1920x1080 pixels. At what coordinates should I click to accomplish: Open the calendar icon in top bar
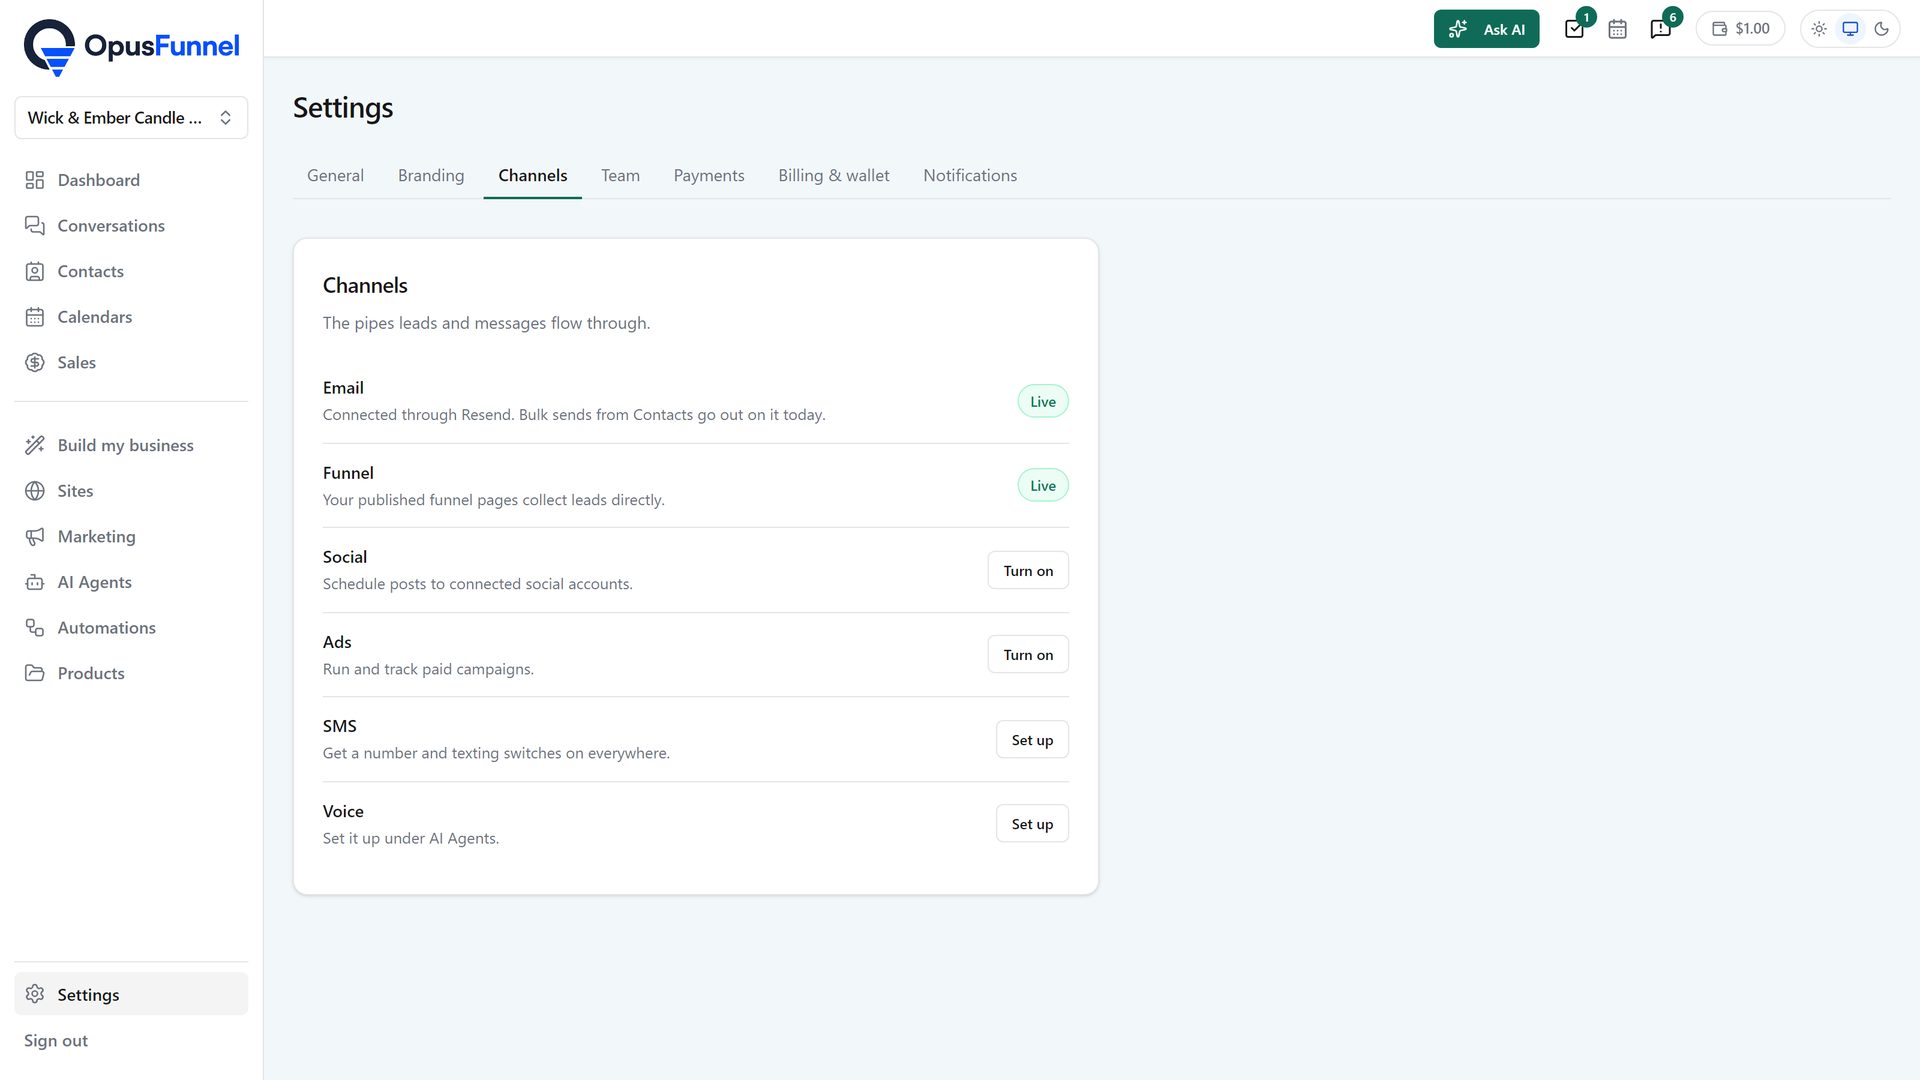coord(1617,29)
